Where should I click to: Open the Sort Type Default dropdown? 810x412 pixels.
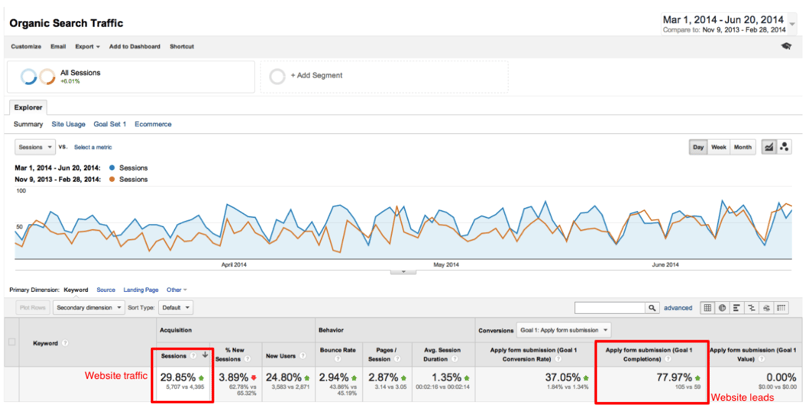pyautogui.click(x=175, y=308)
